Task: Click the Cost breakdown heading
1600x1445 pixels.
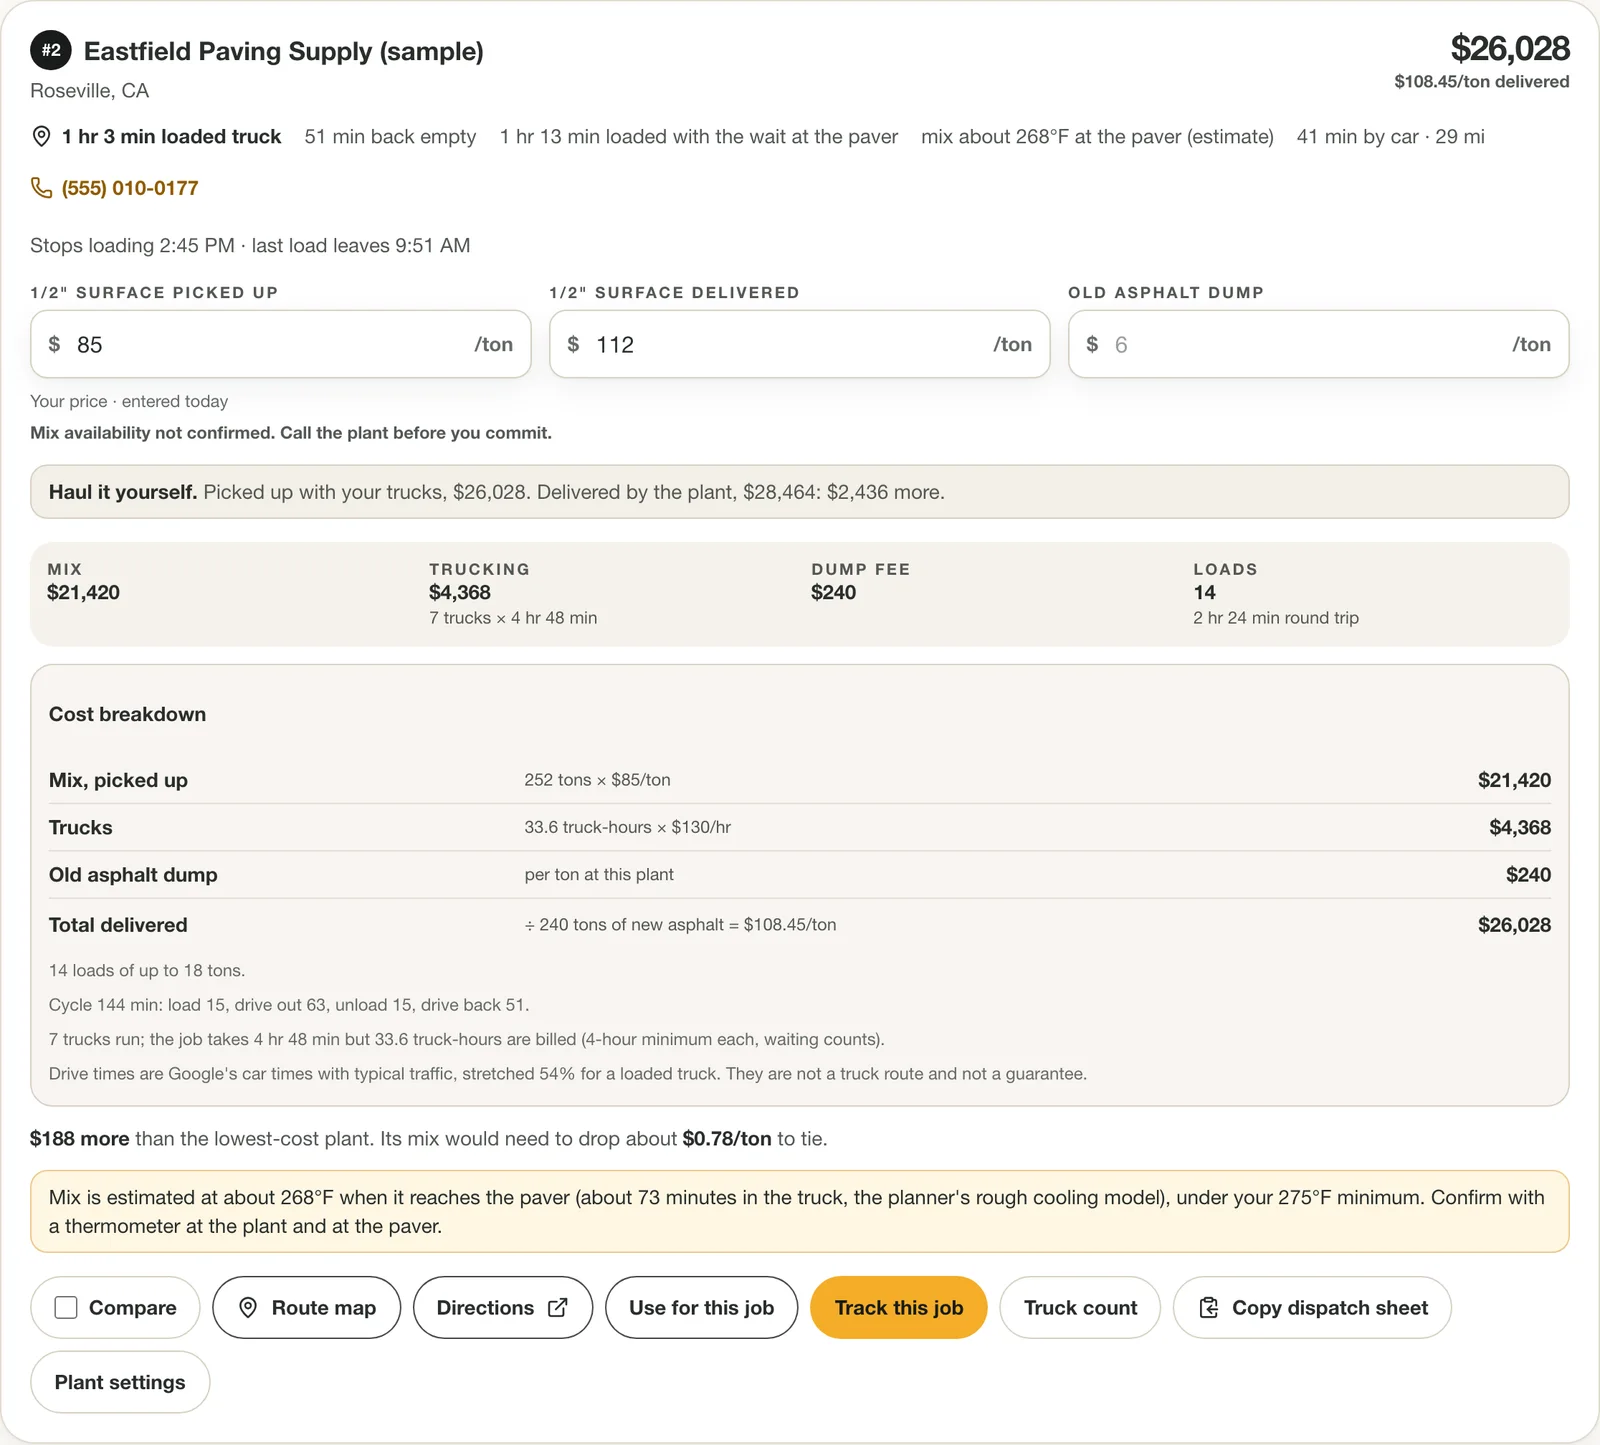Action: pos(128,714)
